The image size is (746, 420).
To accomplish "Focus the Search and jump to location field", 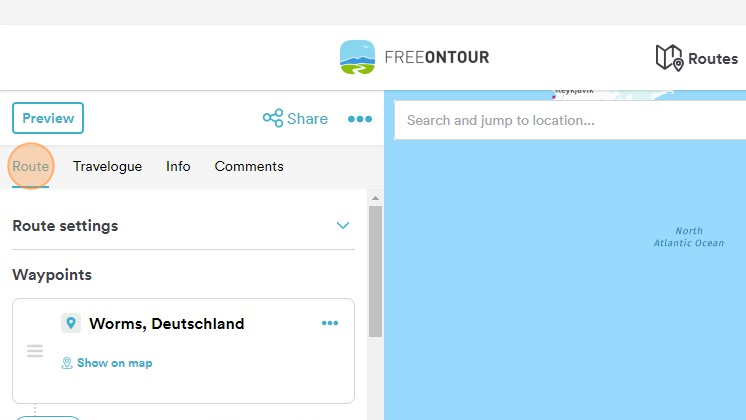I will coord(570,120).
